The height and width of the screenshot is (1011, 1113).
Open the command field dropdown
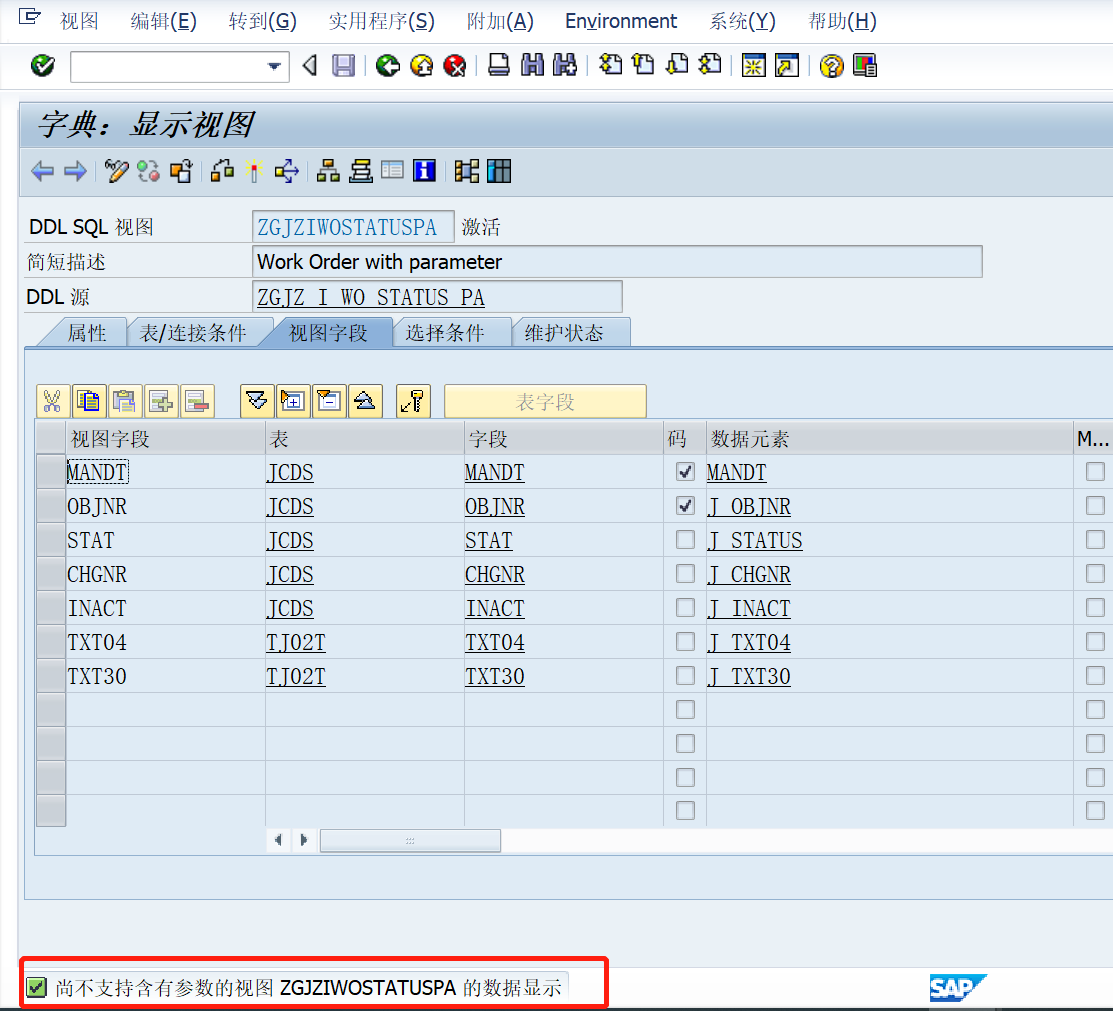272,66
